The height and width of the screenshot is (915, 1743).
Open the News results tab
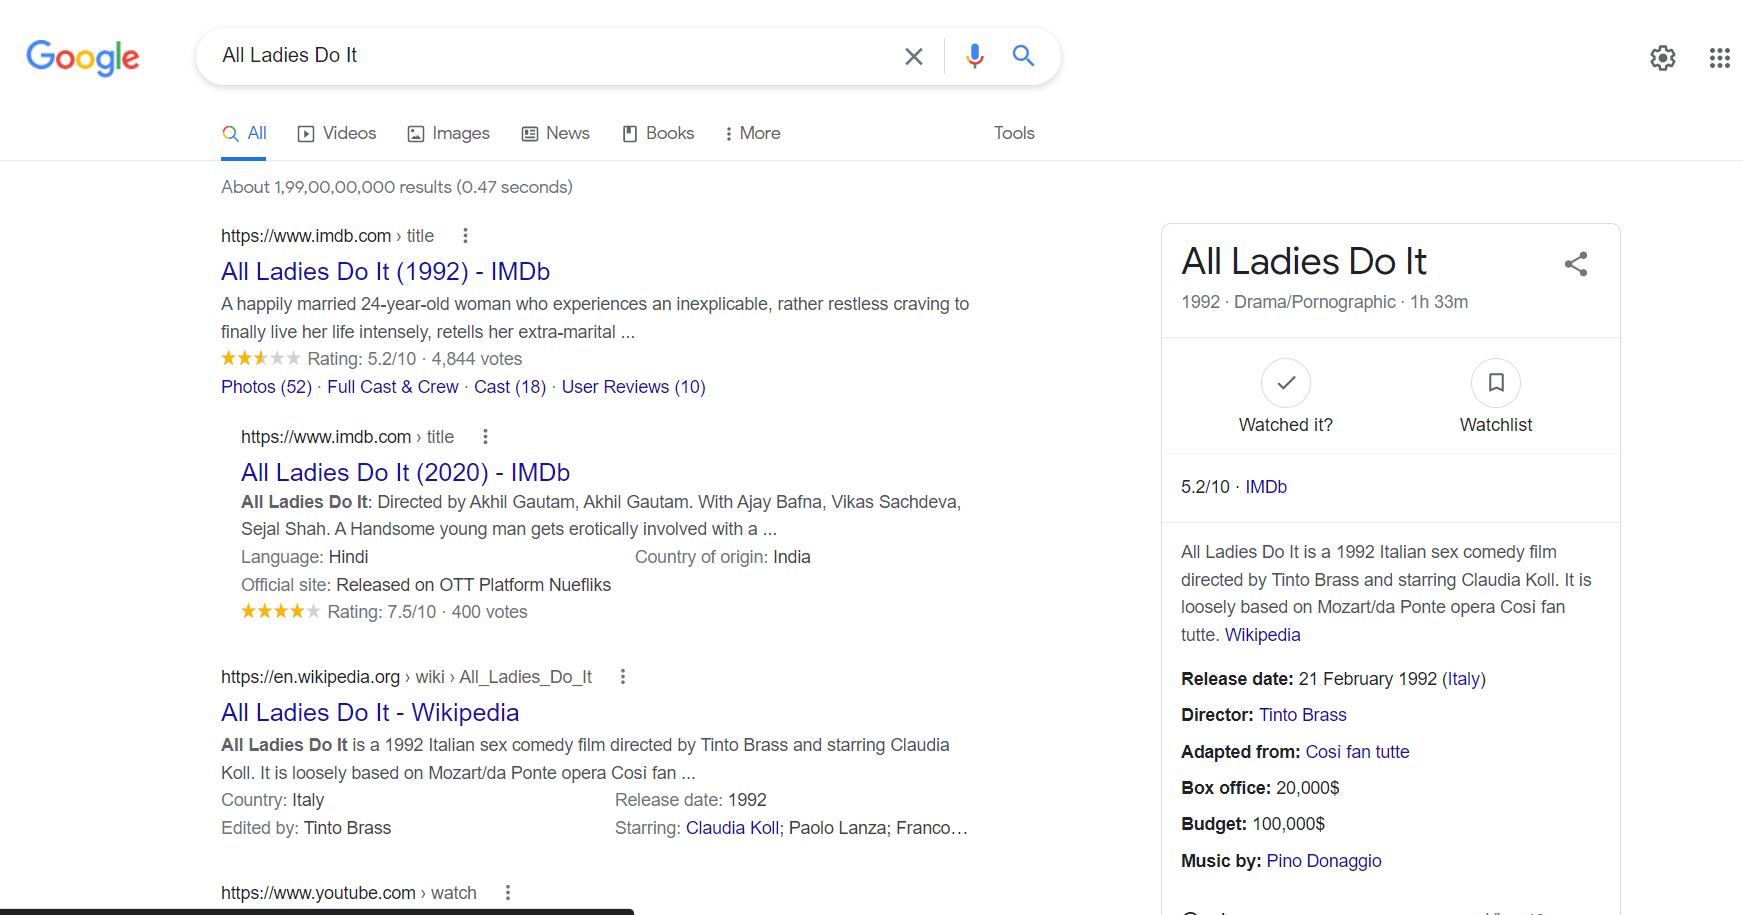(x=556, y=133)
